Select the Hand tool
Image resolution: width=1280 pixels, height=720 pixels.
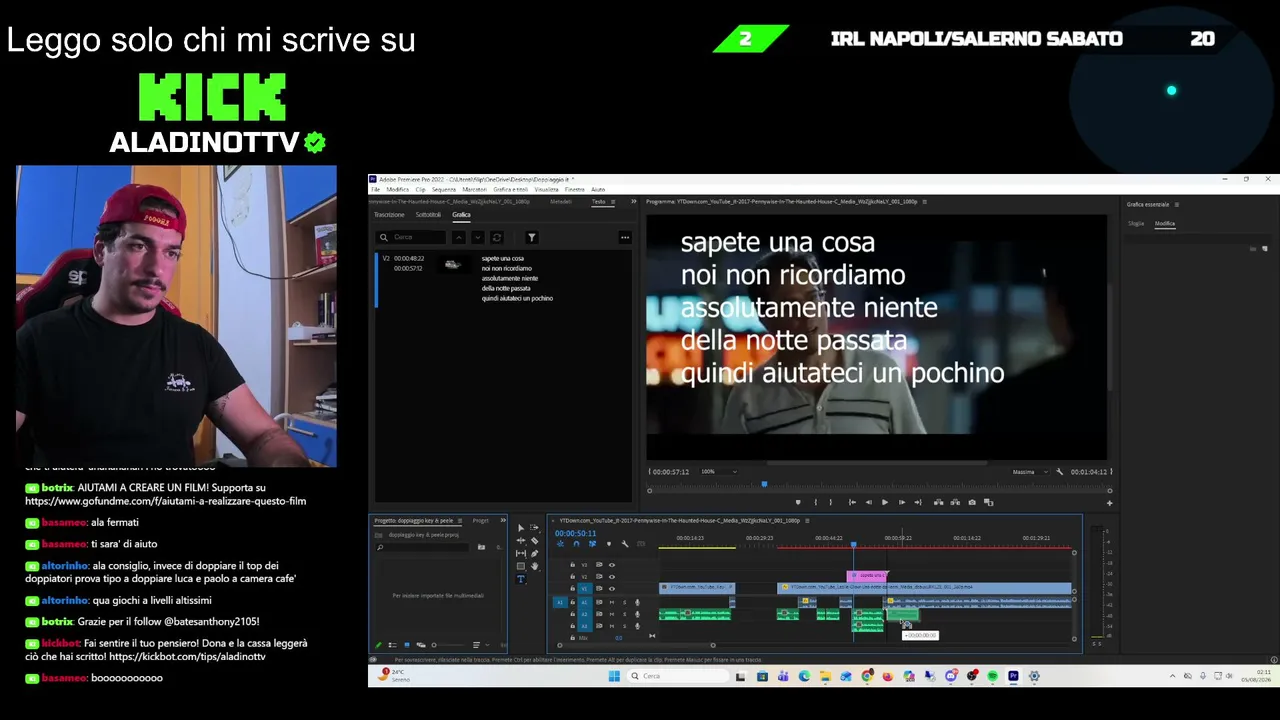[534, 566]
